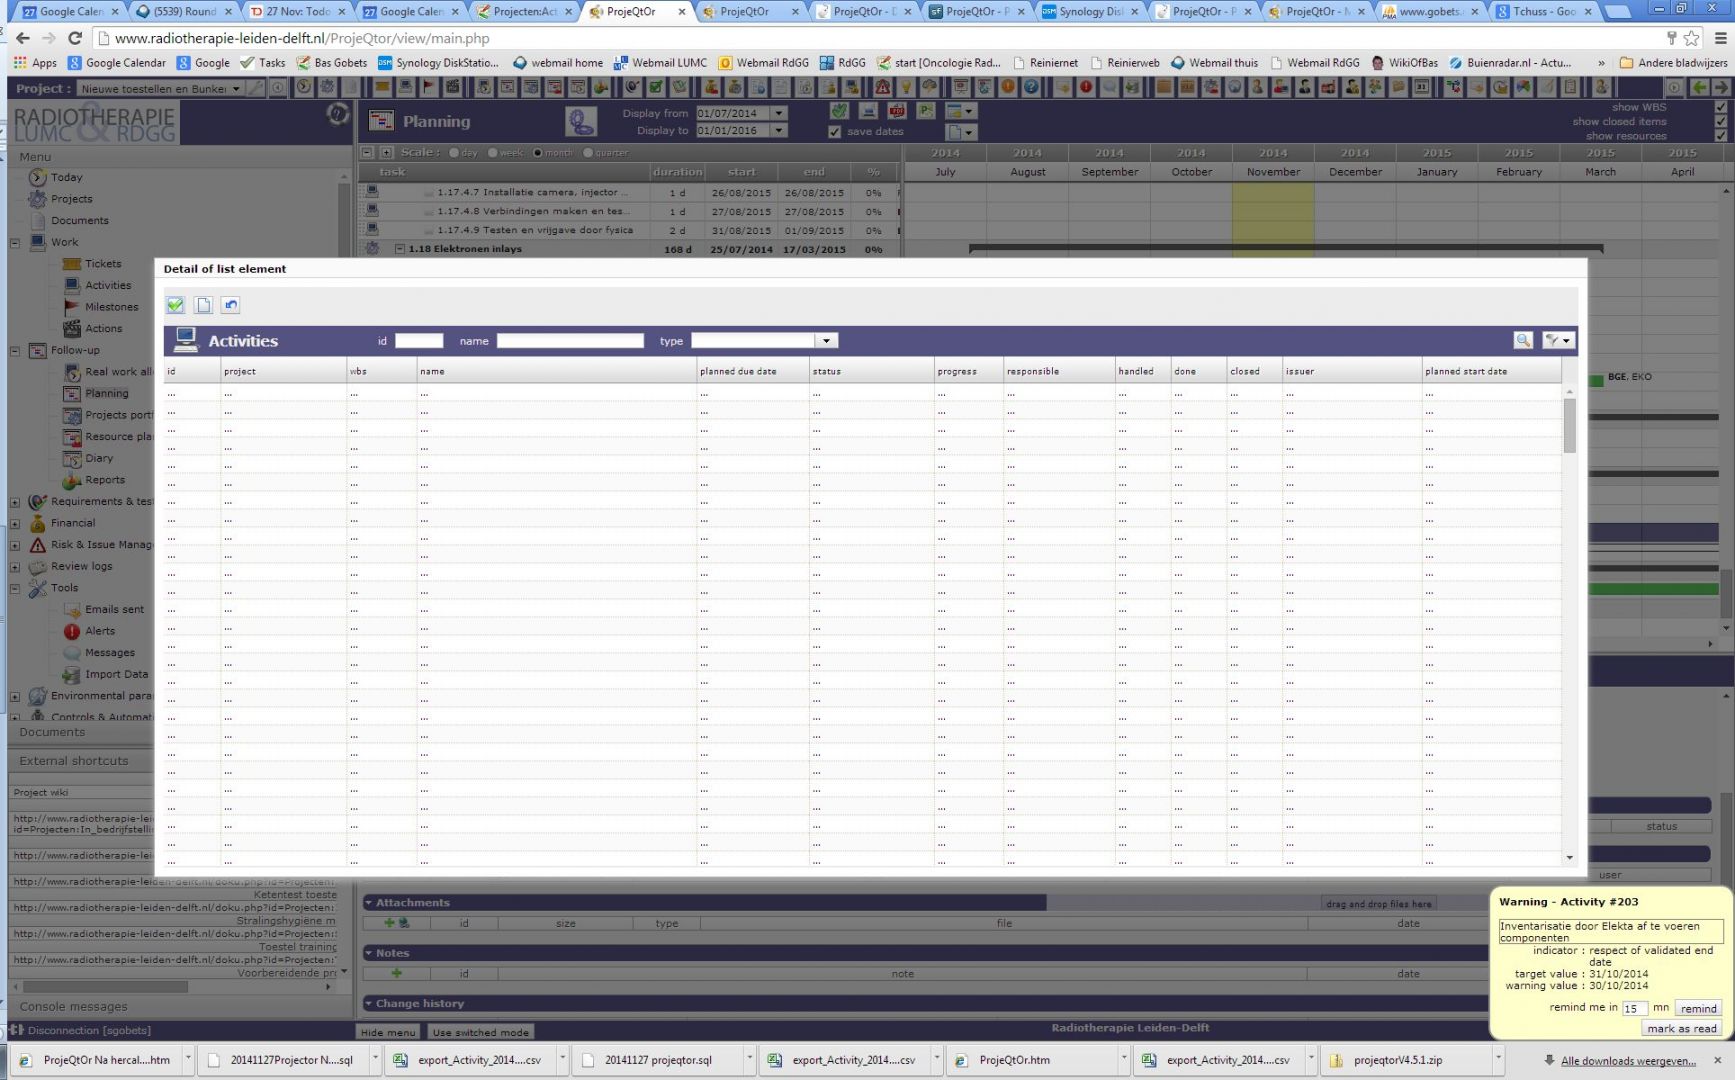
Task: Click the Activities dialog vertical scrollbar thumb
Action: click(1569, 425)
